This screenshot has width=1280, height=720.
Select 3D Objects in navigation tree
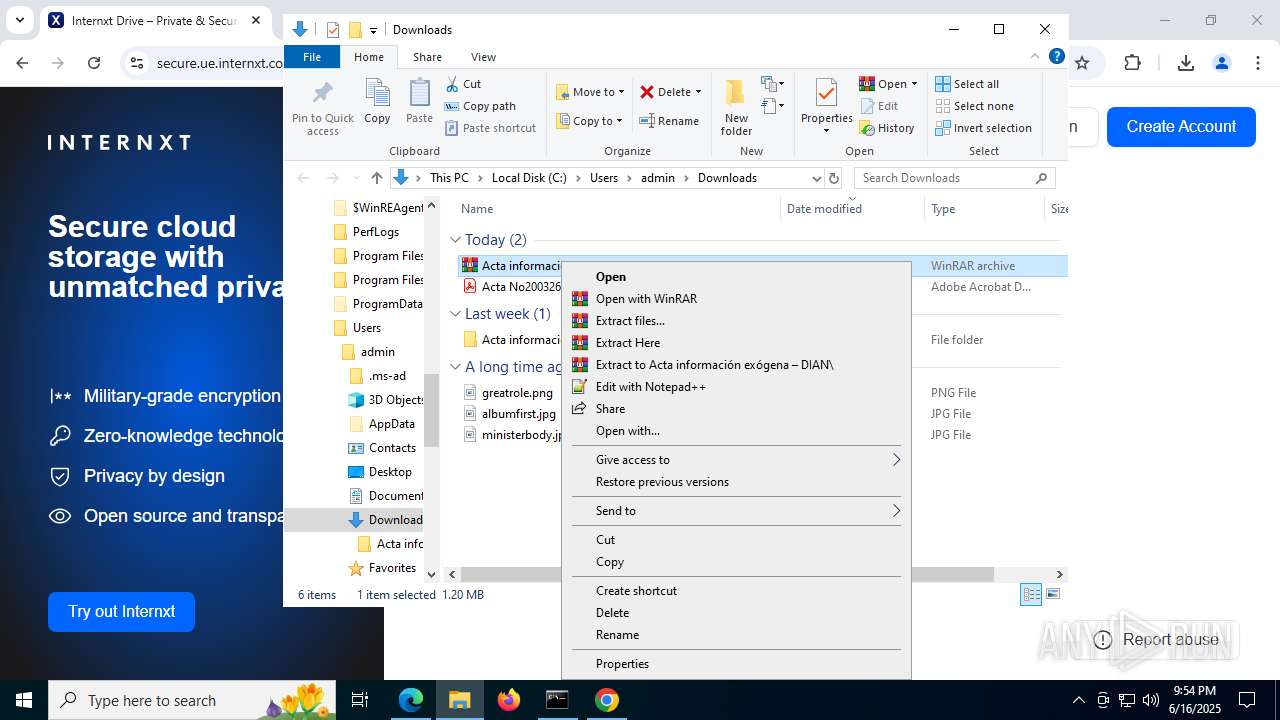pyautogui.click(x=396, y=400)
